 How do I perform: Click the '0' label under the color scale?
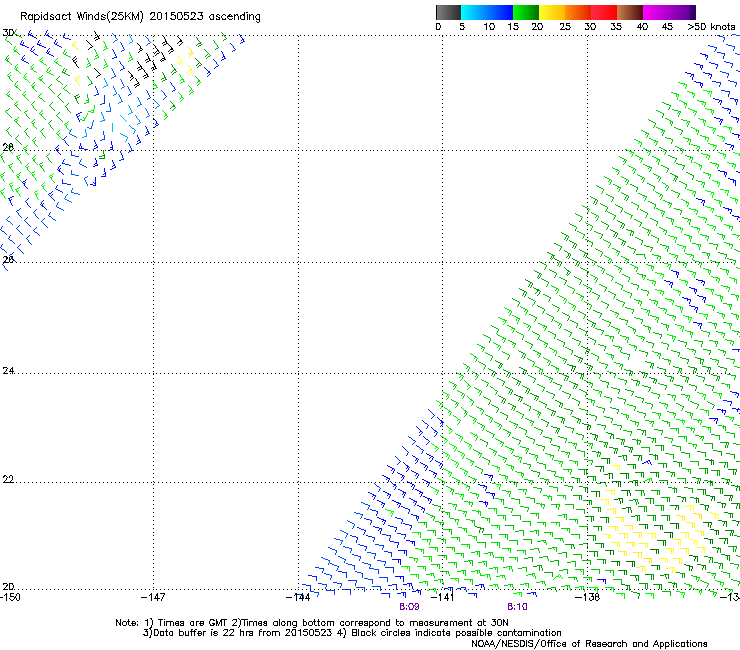pos(438,27)
